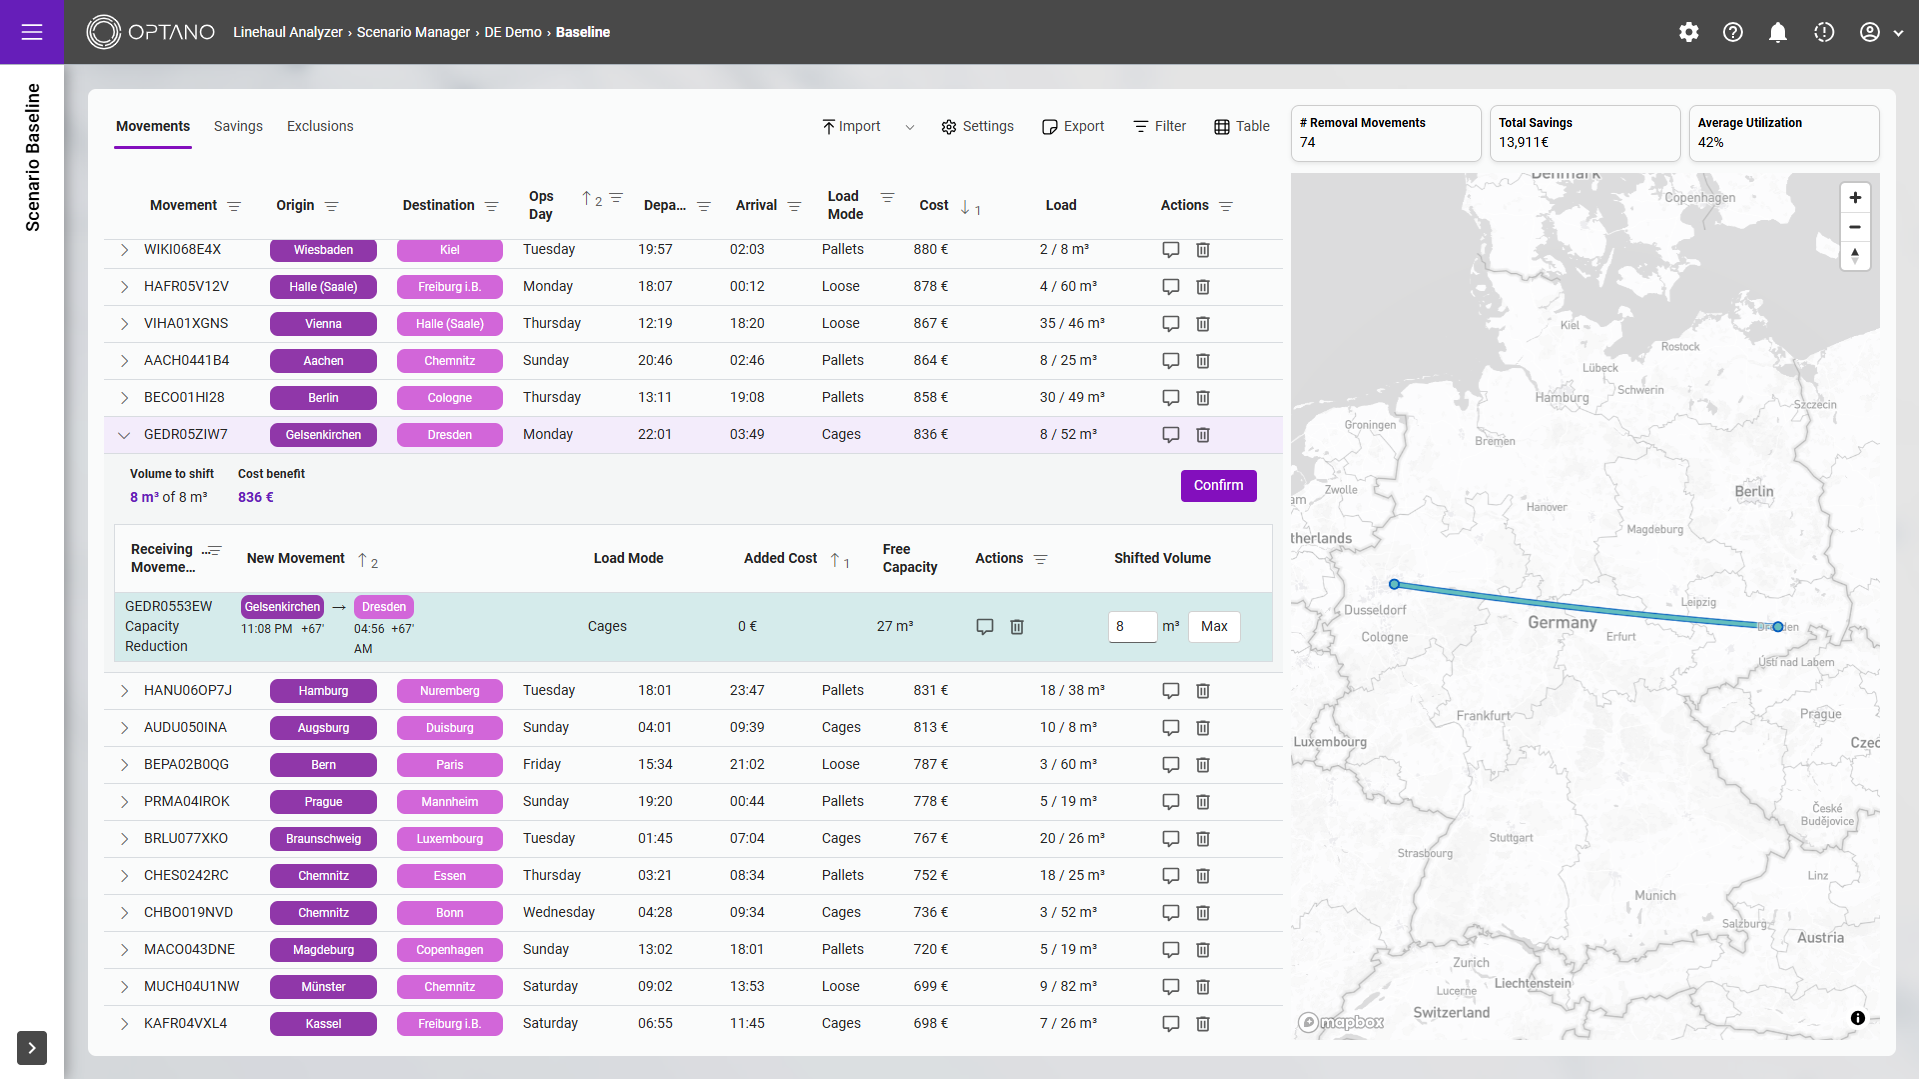The height and width of the screenshot is (1079, 1919).
Task: Open the help question mark icon
Action: pyautogui.click(x=1733, y=32)
